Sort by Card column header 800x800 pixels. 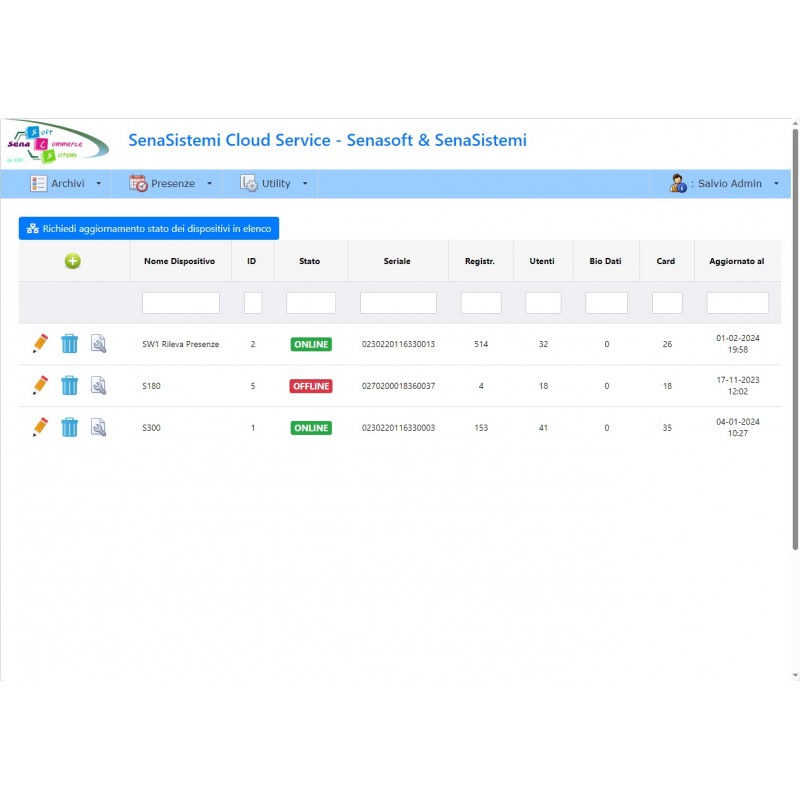click(666, 261)
